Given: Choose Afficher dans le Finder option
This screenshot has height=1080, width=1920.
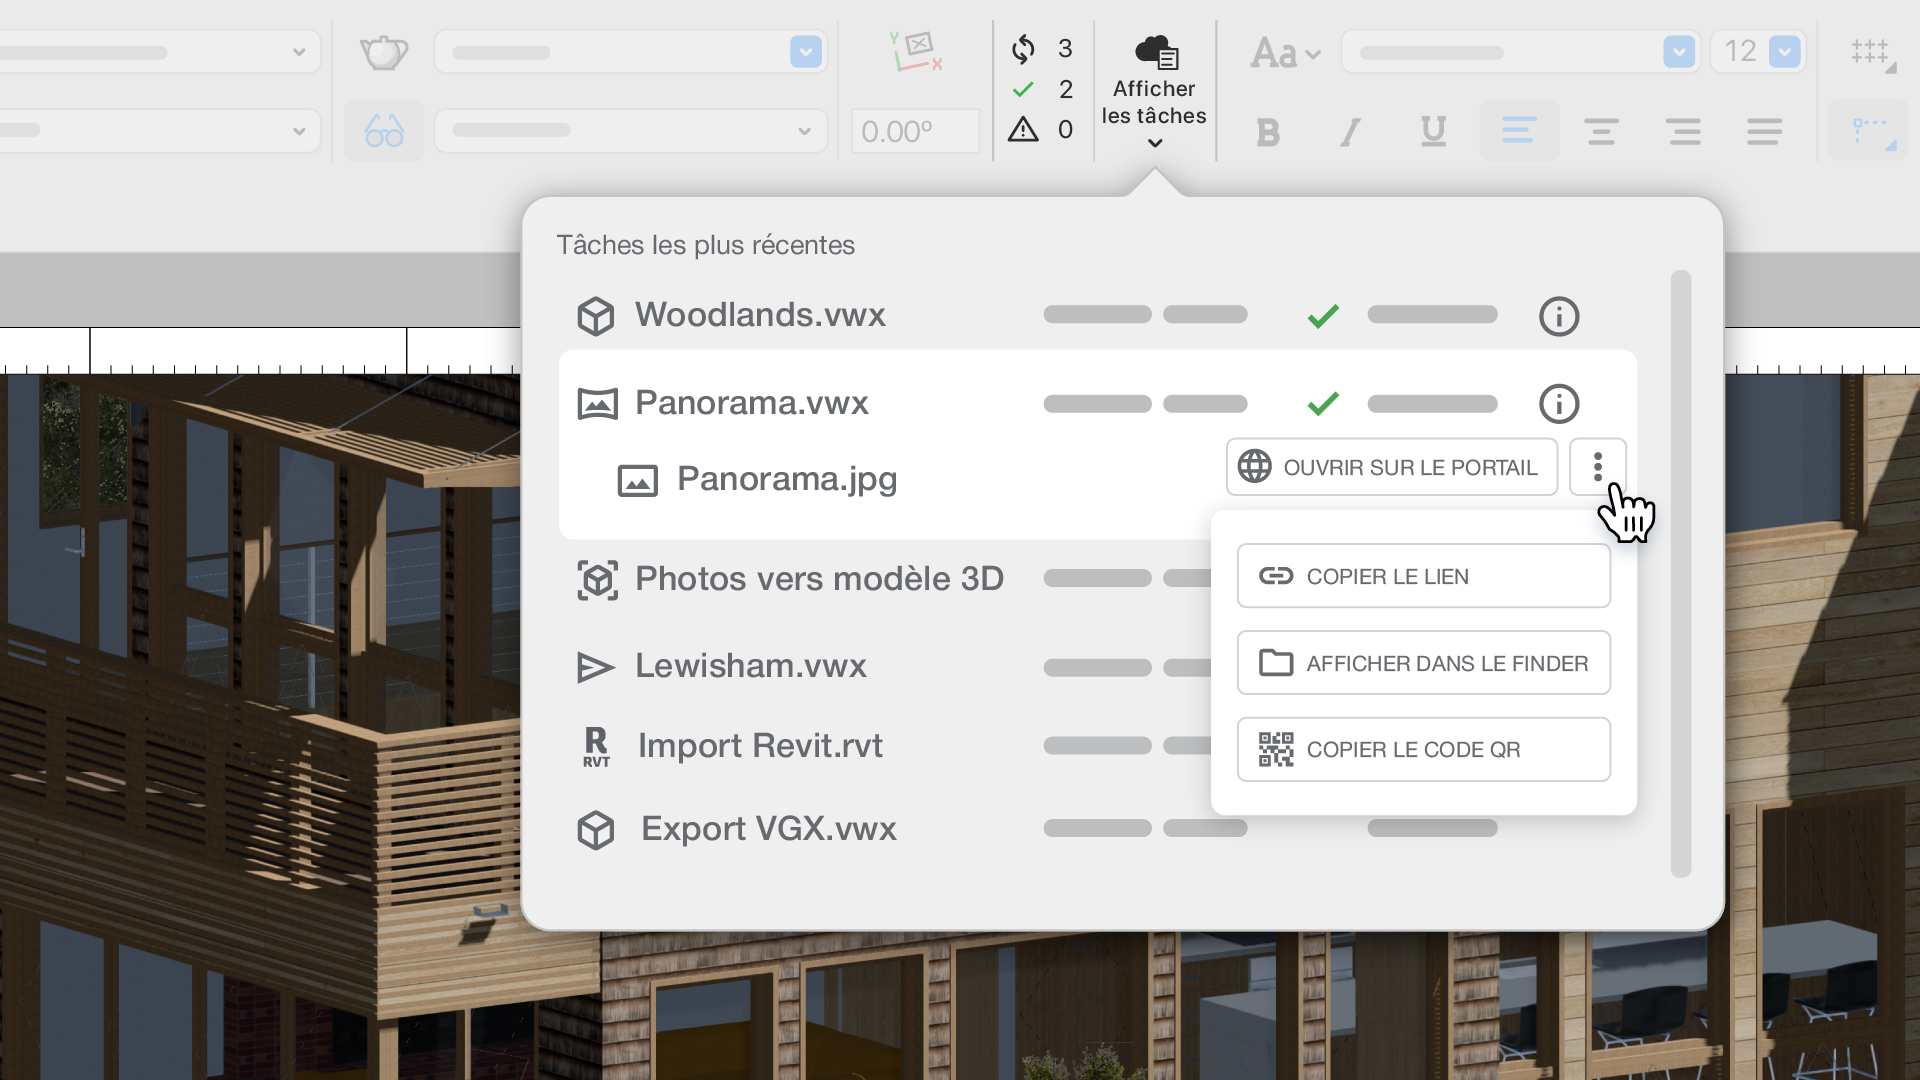Looking at the screenshot, I should point(1423,663).
